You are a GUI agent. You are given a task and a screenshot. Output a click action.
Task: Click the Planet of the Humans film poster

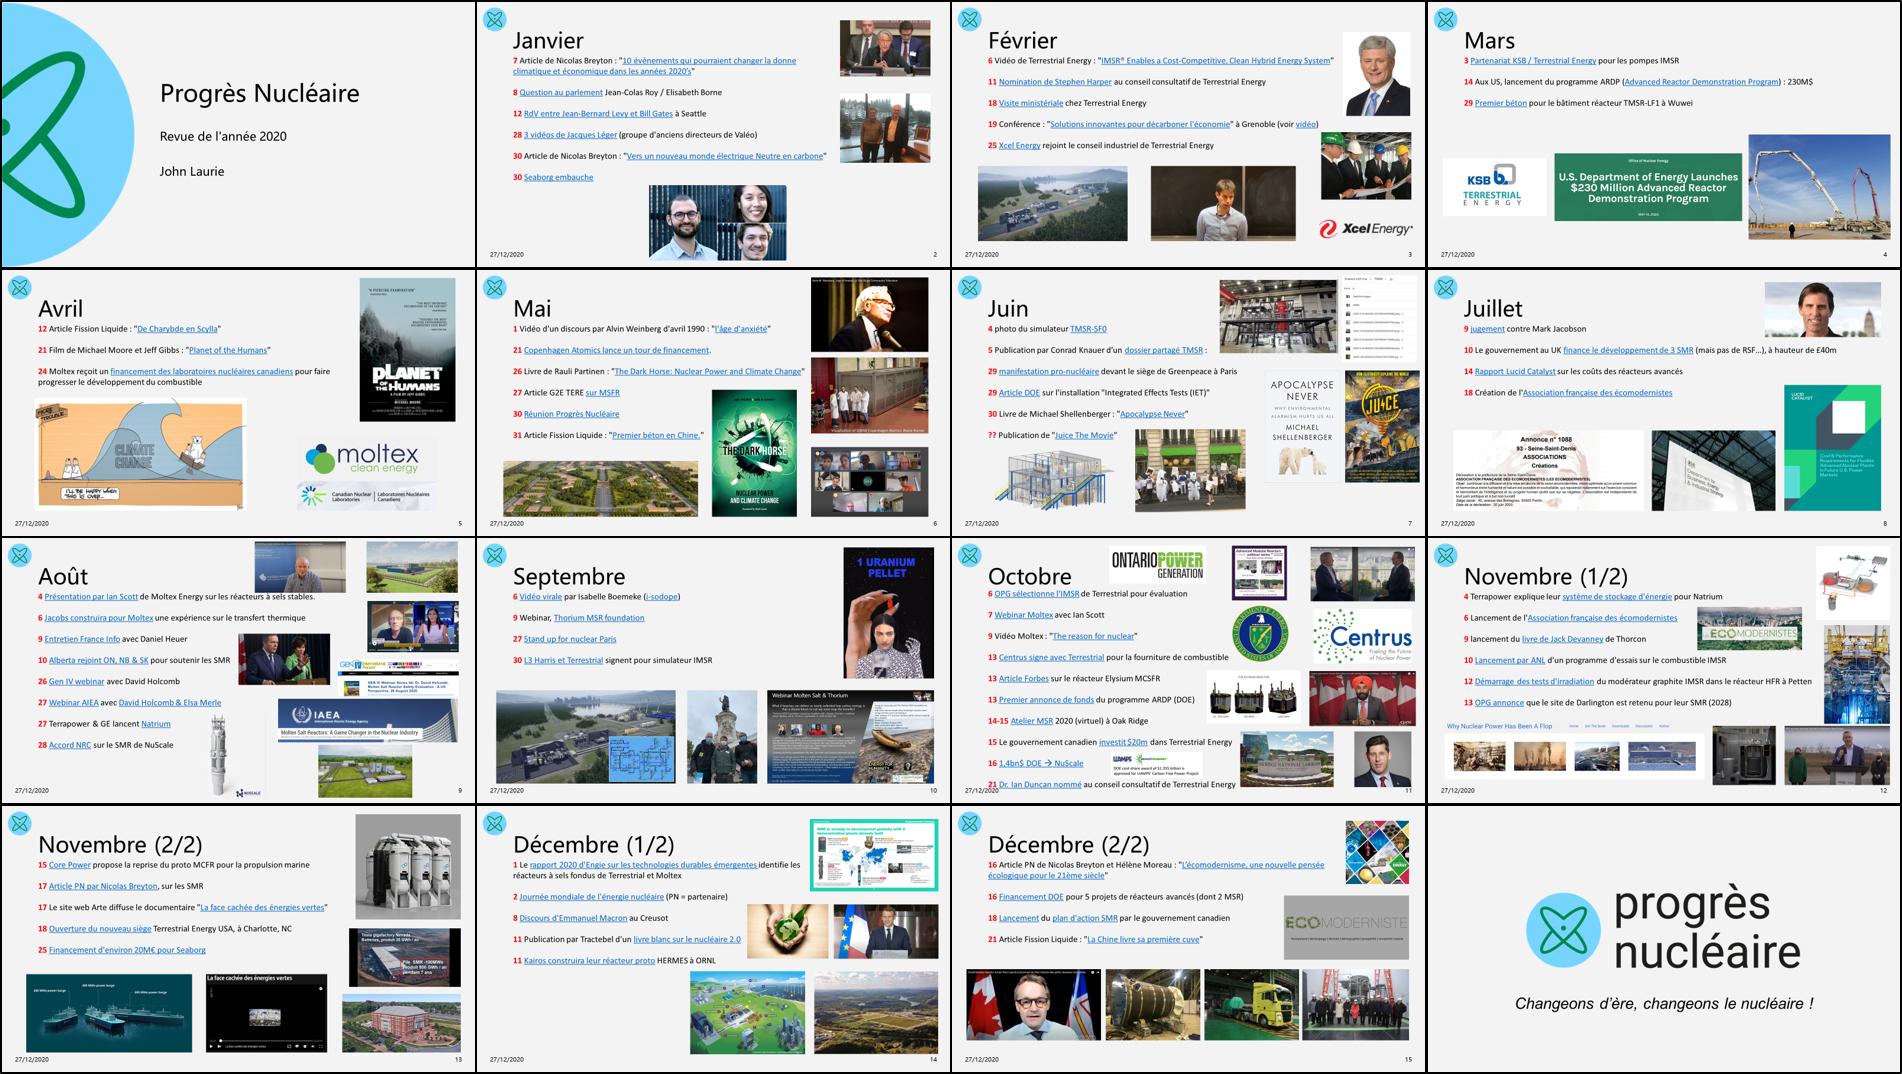[x=407, y=350]
